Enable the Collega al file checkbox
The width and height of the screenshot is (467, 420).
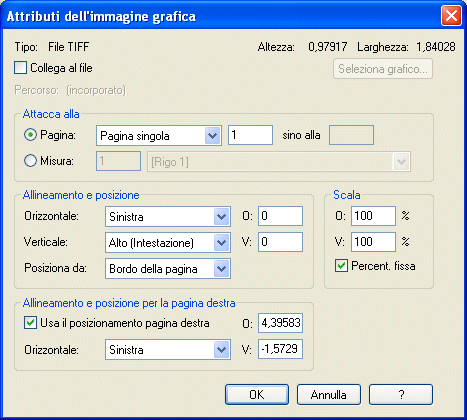(20, 68)
